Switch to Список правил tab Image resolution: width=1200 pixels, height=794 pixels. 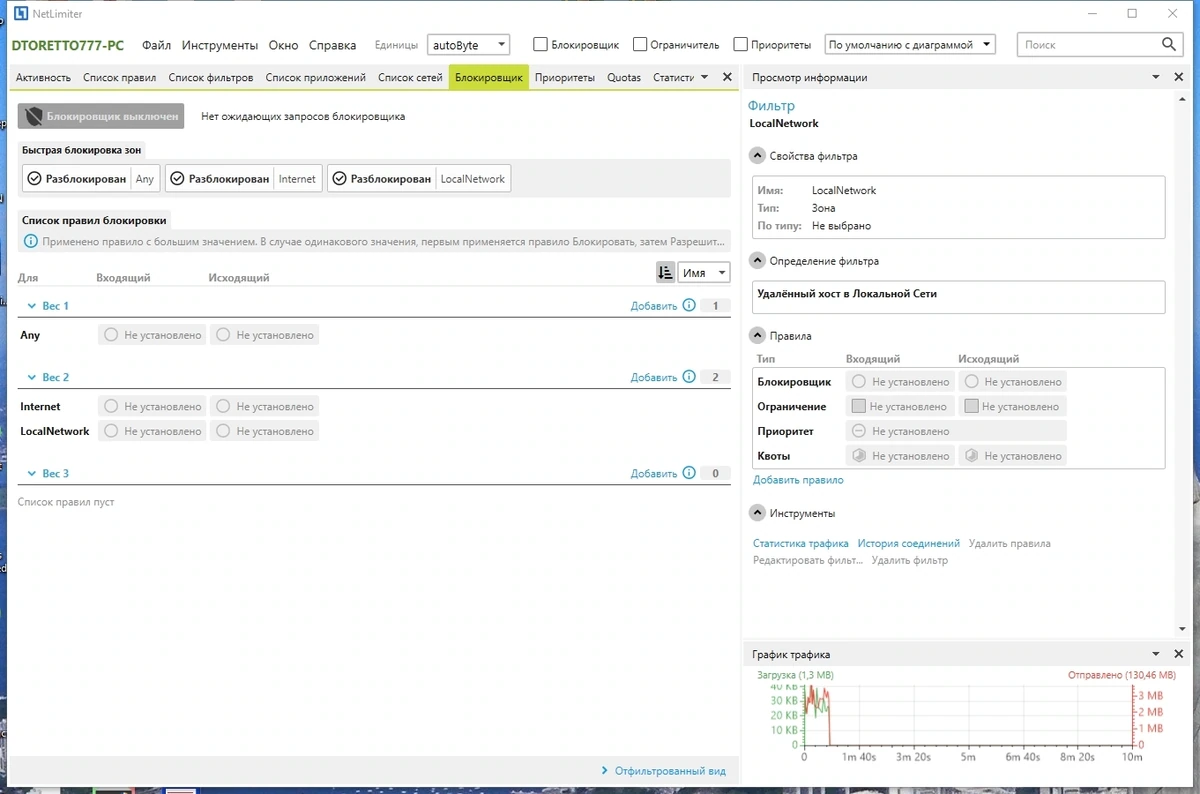119,77
